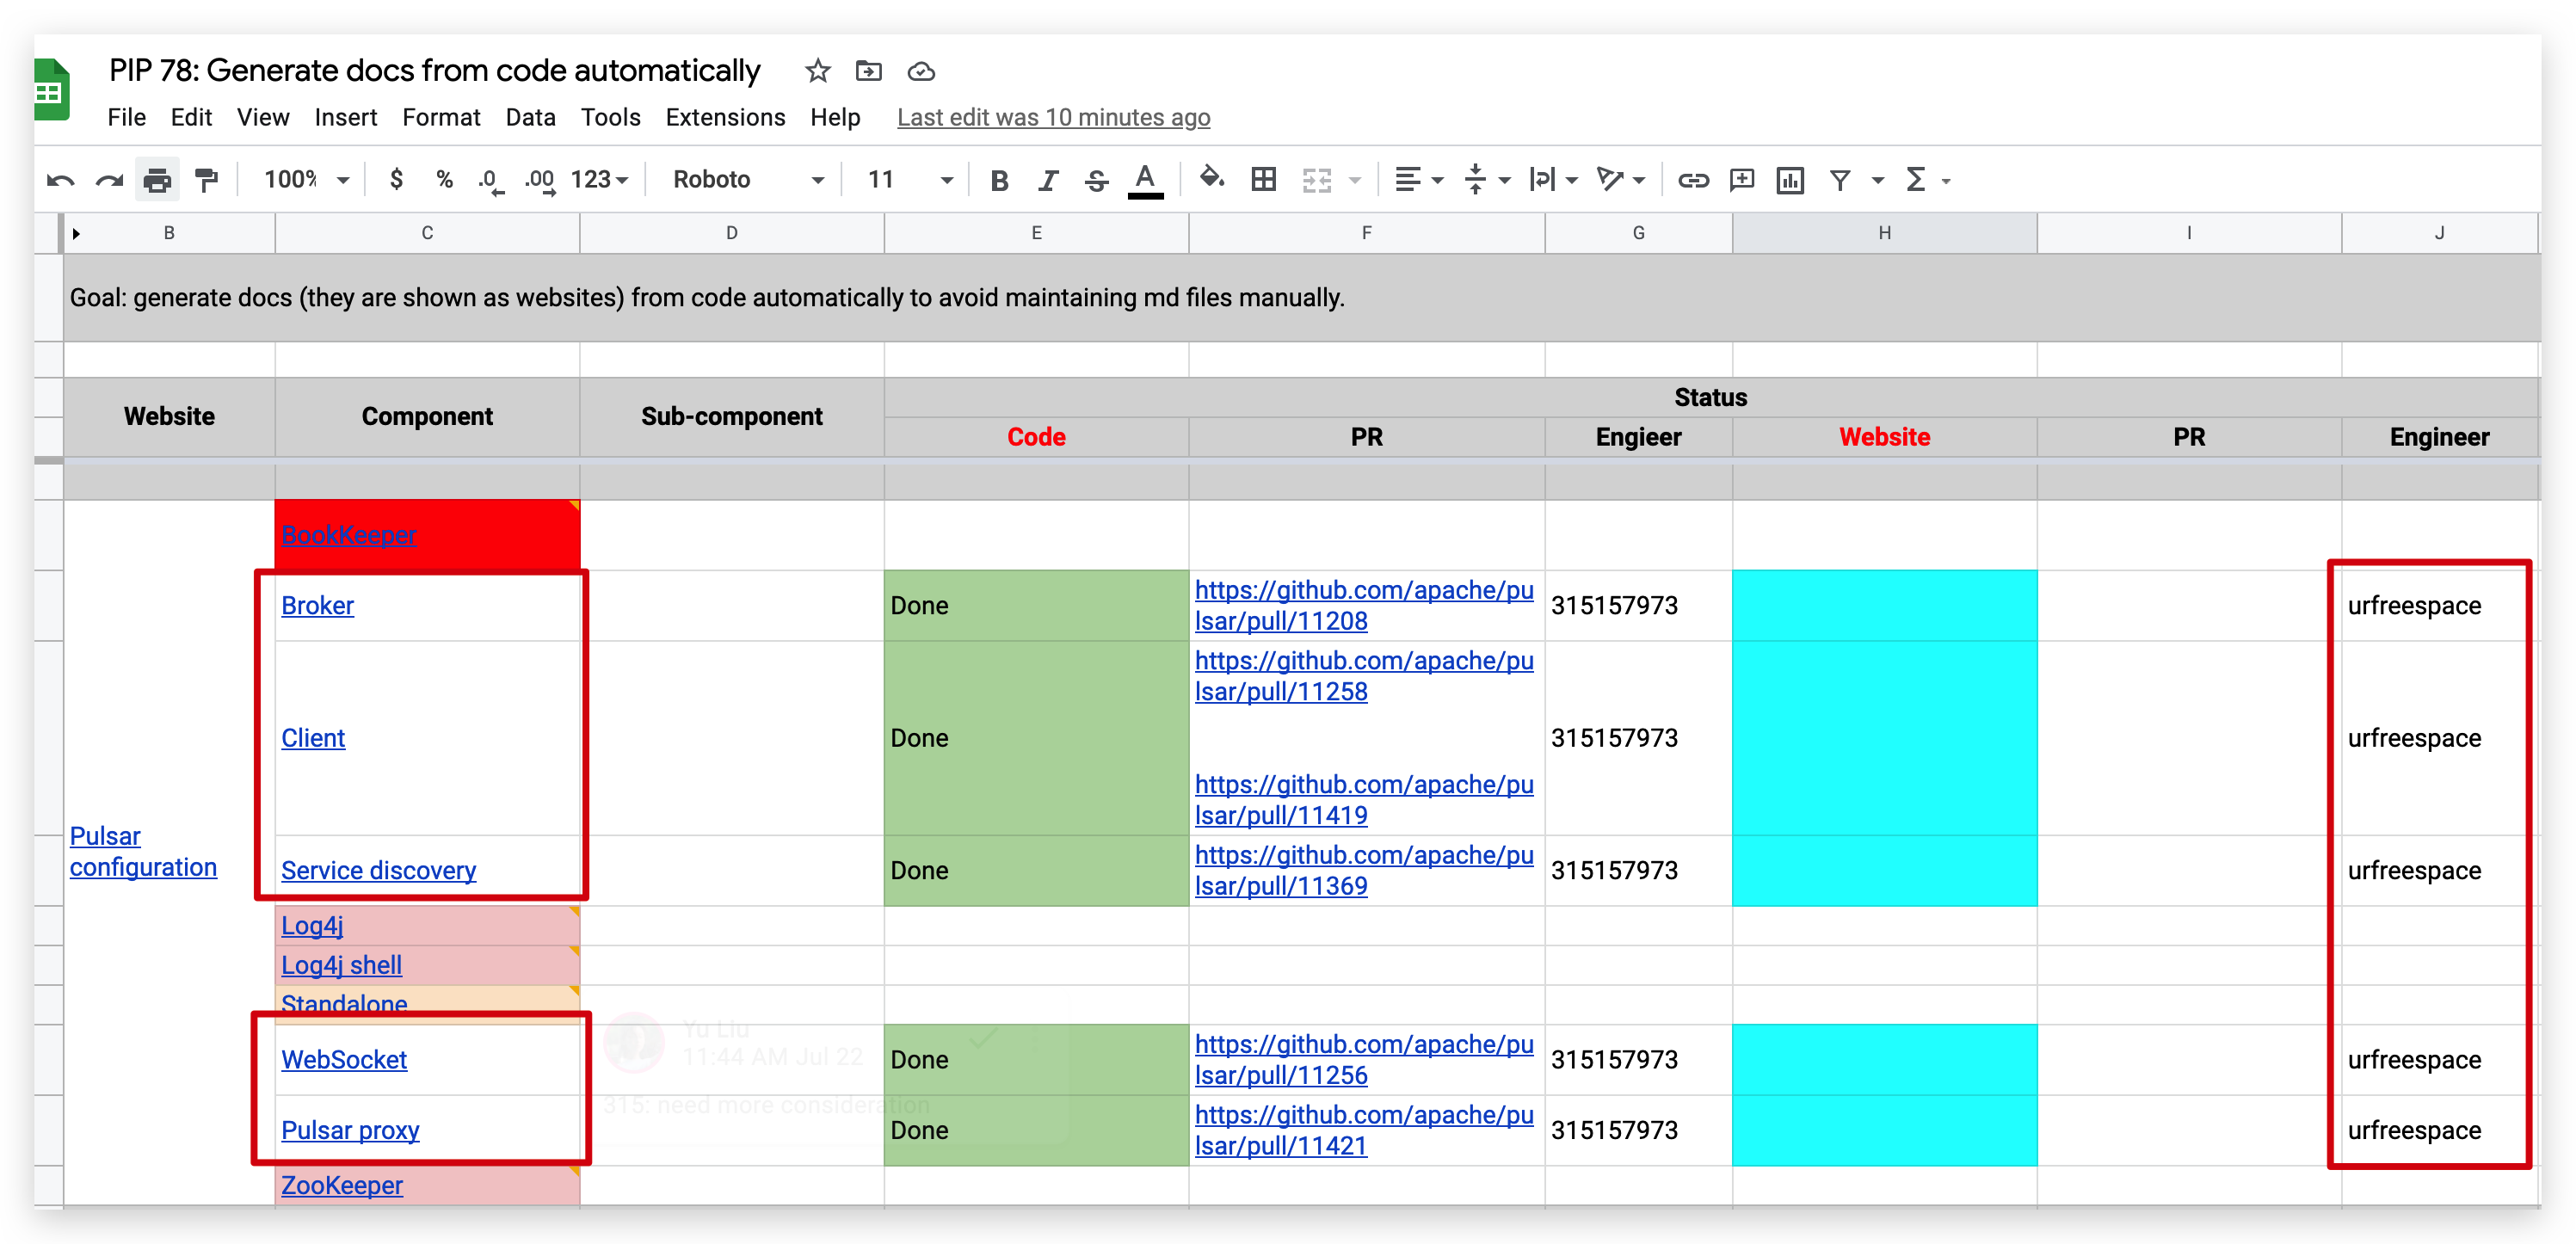Click the insert chart icon

[1789, 180]
